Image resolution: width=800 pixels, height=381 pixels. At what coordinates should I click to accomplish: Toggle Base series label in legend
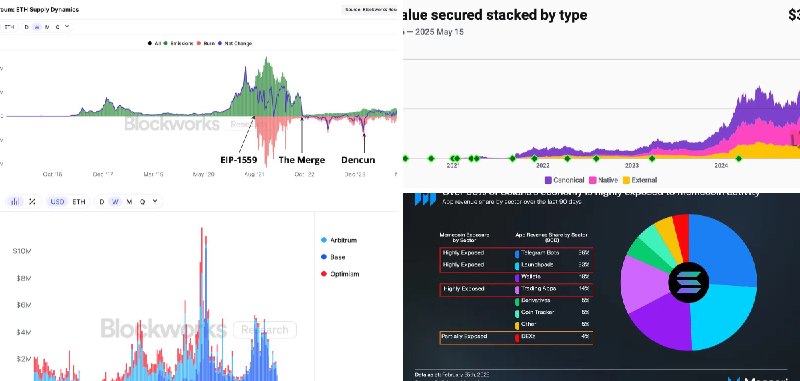pos(338,257)
